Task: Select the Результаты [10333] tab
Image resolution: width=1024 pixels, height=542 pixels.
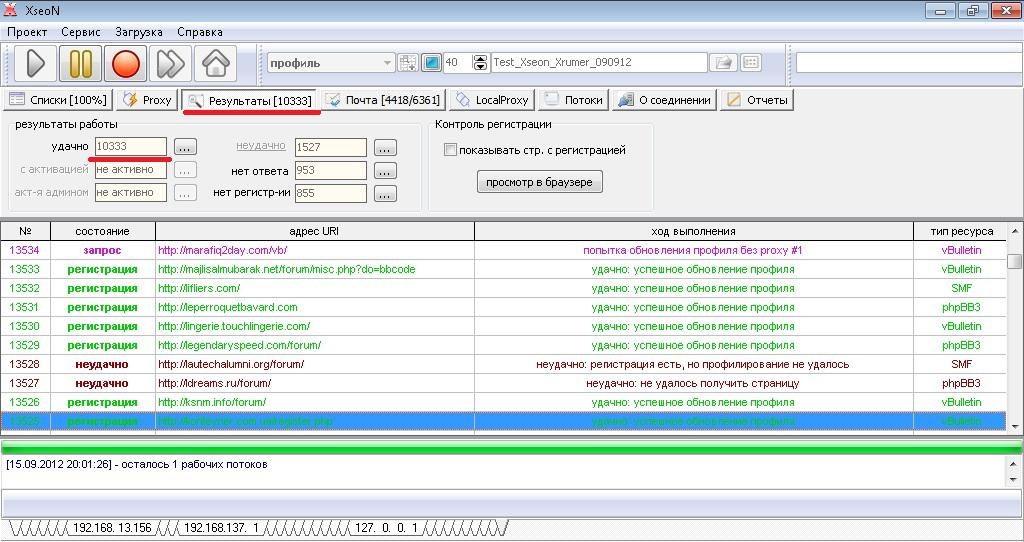Action: [249, 101]
